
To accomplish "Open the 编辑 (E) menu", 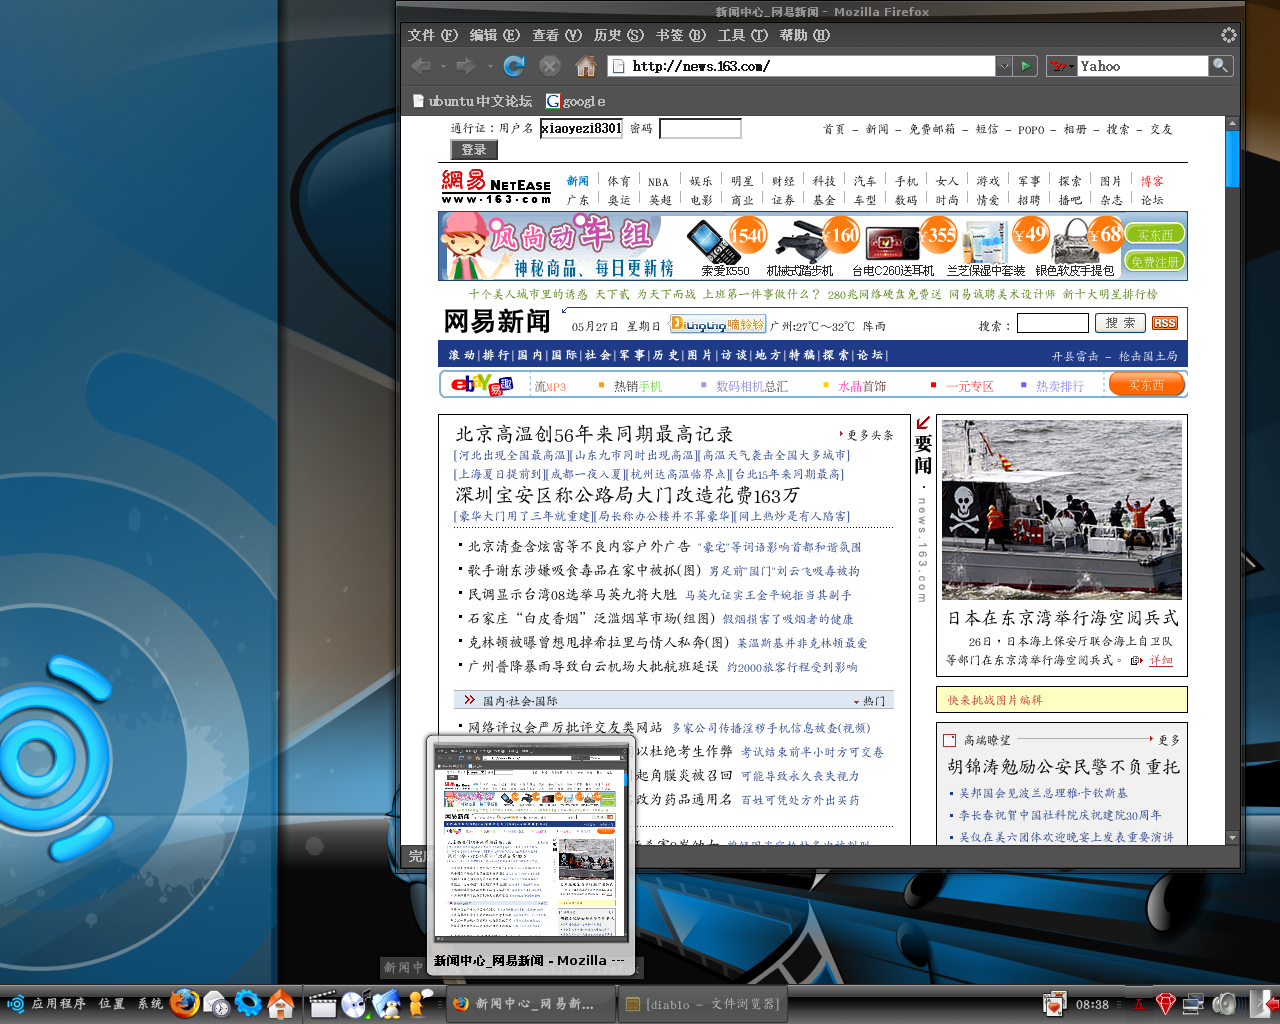I will click(495, 35).
